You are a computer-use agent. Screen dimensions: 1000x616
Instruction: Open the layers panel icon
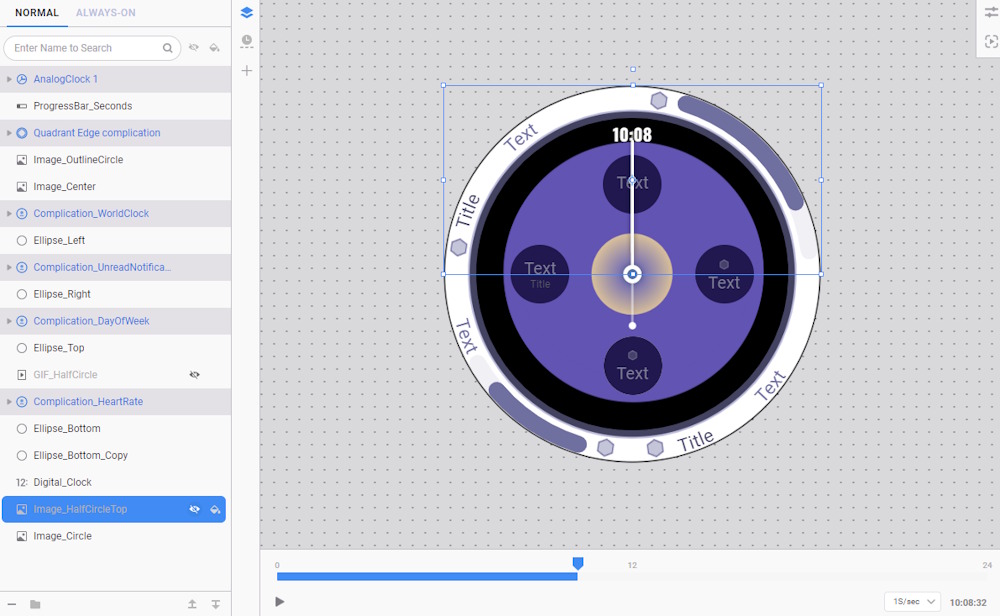tap(246, 13)
